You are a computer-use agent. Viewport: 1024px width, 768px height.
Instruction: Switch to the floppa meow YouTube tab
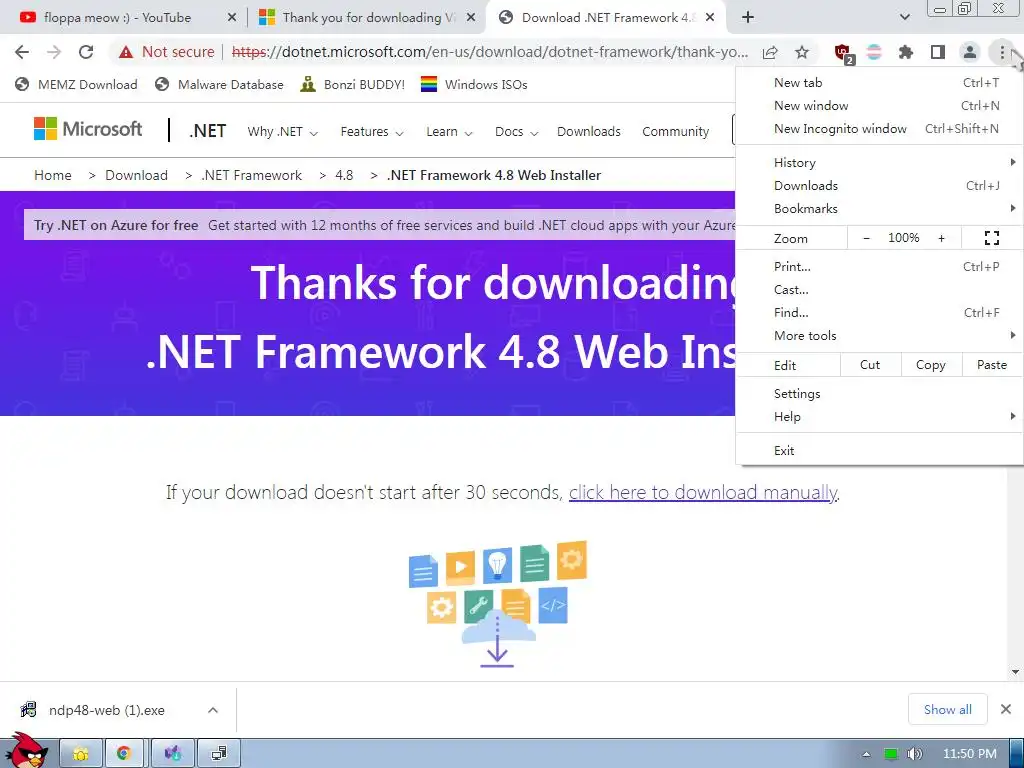pyautogui.click(x=118, y=18)
